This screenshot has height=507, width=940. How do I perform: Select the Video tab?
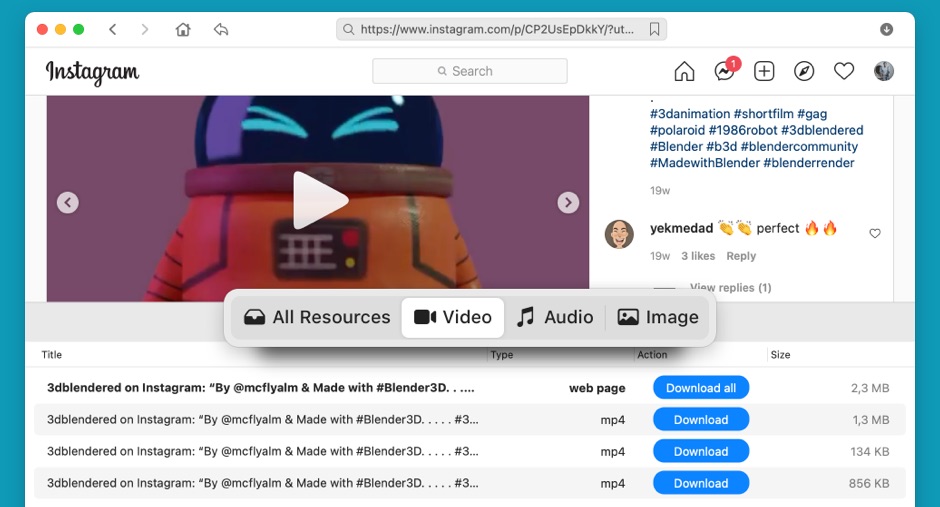pos(453,317)
